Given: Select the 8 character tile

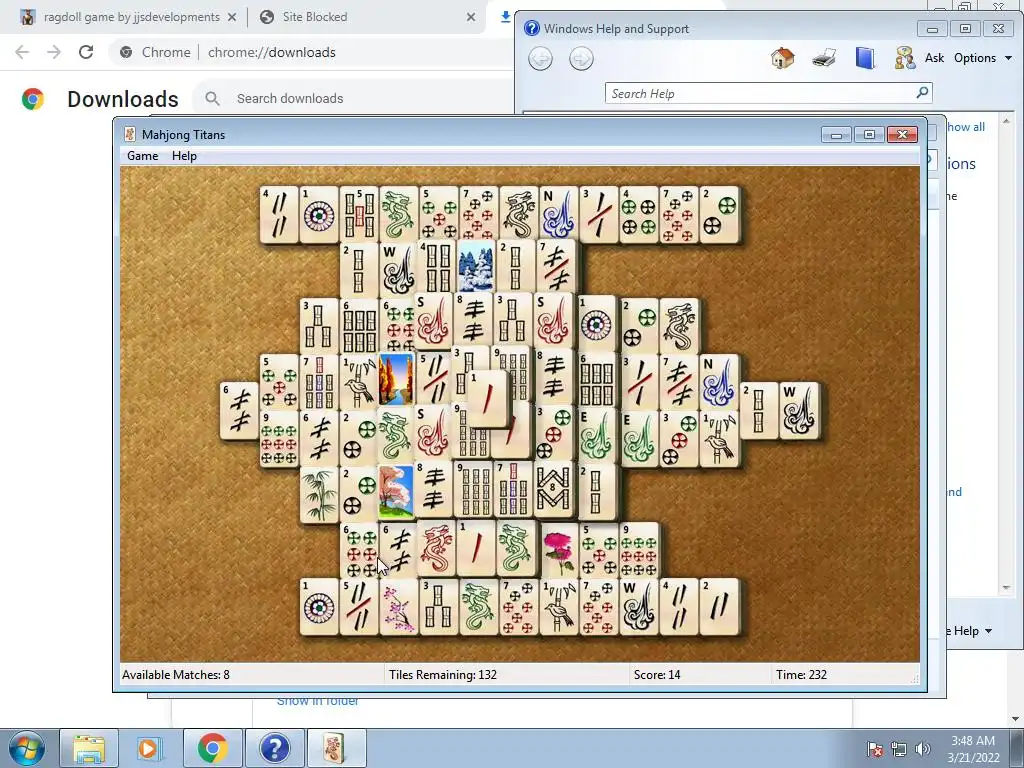Looking at the screenshot, I should point(554,489).
